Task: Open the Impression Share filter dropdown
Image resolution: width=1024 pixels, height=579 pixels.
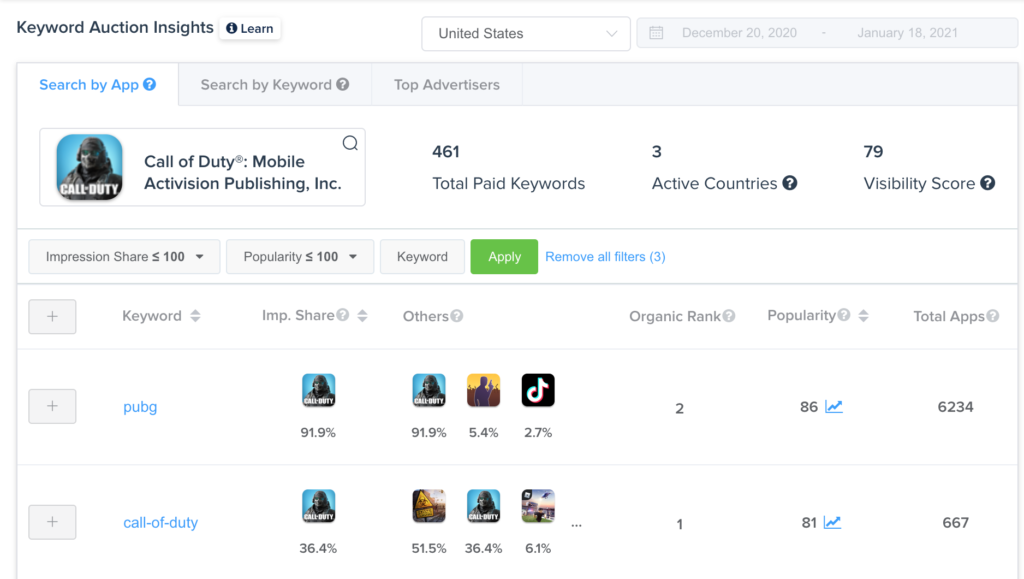Action: [x=124, y=257]
